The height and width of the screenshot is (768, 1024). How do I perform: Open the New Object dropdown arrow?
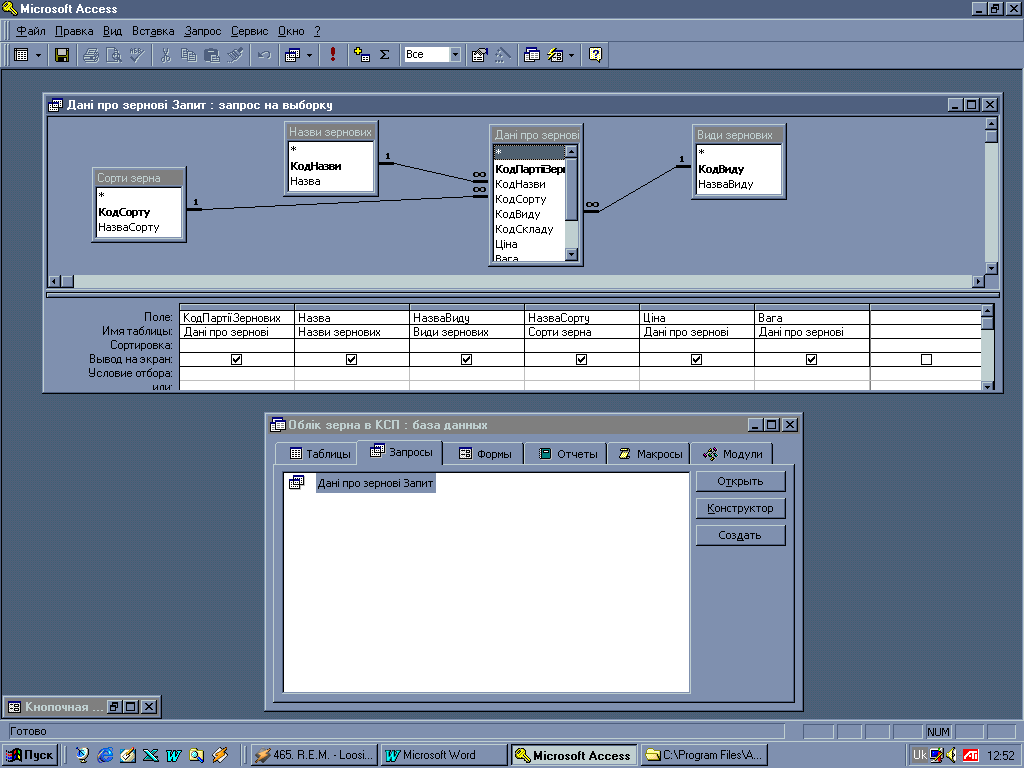[x=571, y=55]
